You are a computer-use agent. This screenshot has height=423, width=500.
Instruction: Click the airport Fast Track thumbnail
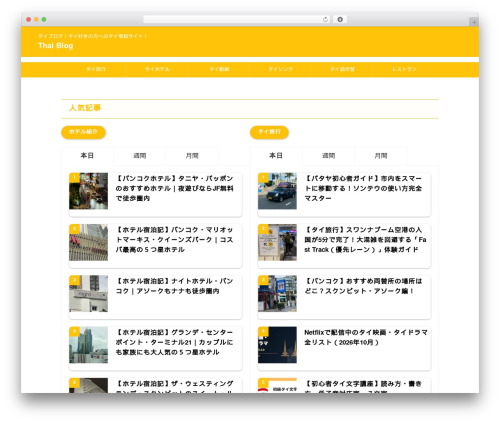coord(277,242)
